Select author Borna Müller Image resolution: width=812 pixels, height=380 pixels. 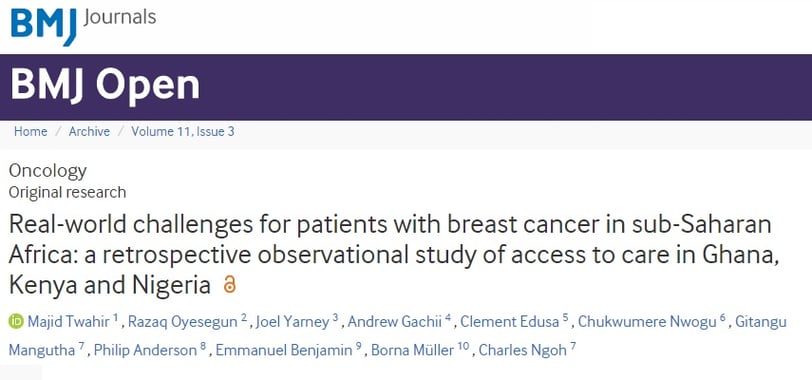(x=413, y=350)
